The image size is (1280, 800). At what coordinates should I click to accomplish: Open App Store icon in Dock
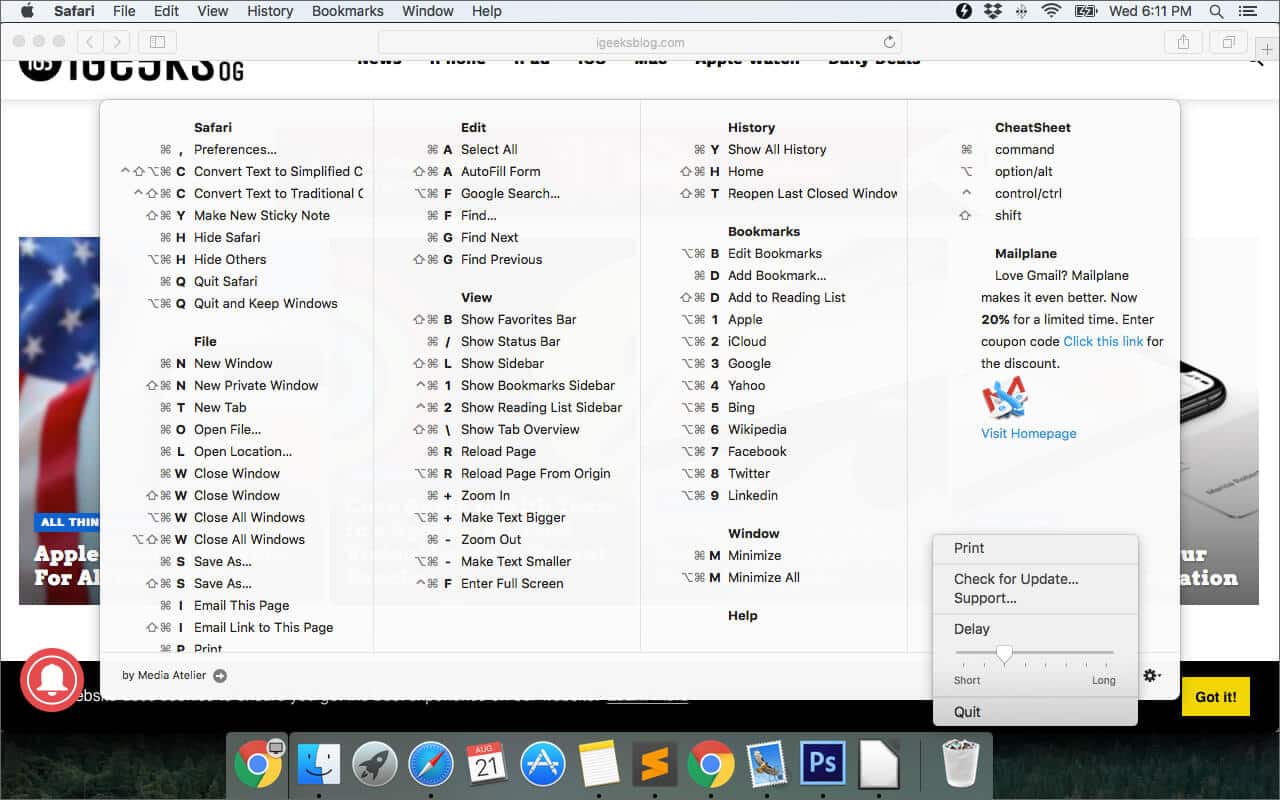click(543, 766)
